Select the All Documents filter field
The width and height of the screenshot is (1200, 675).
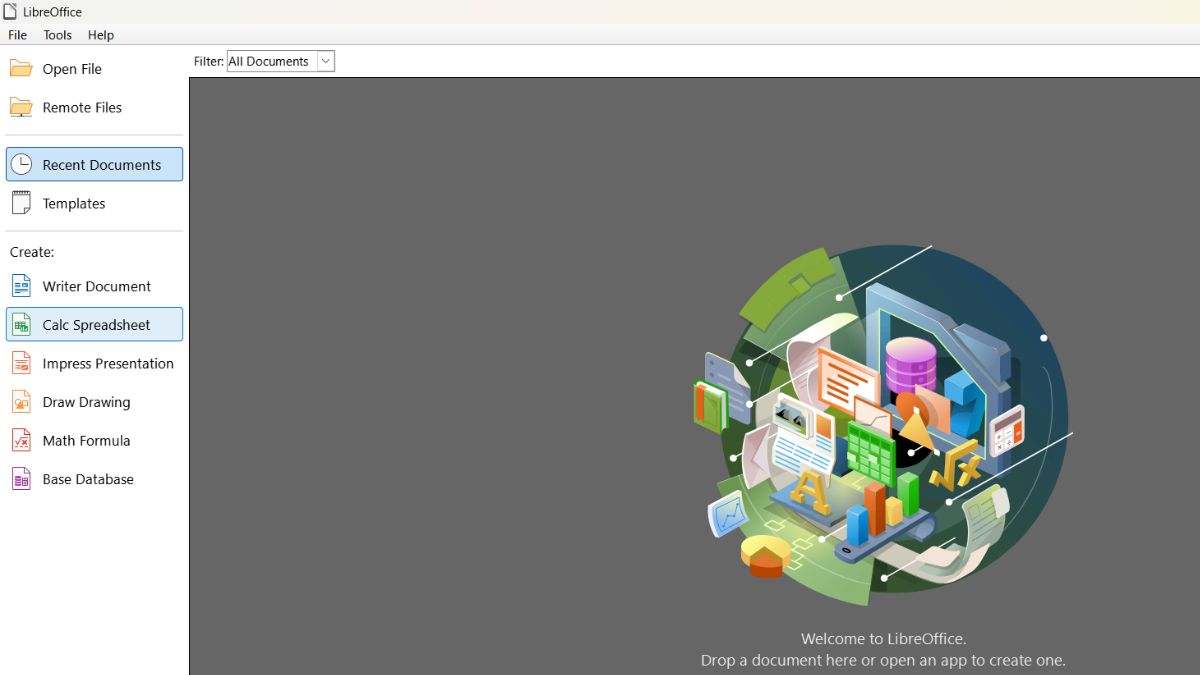point(281,61)
